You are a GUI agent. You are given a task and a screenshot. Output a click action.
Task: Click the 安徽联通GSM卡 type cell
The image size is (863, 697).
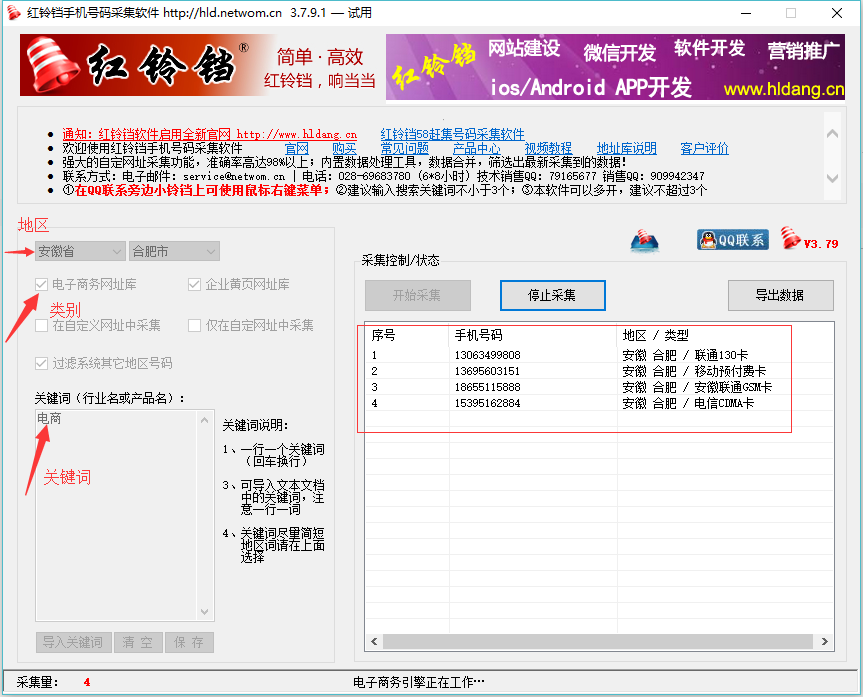pos(733,387)
